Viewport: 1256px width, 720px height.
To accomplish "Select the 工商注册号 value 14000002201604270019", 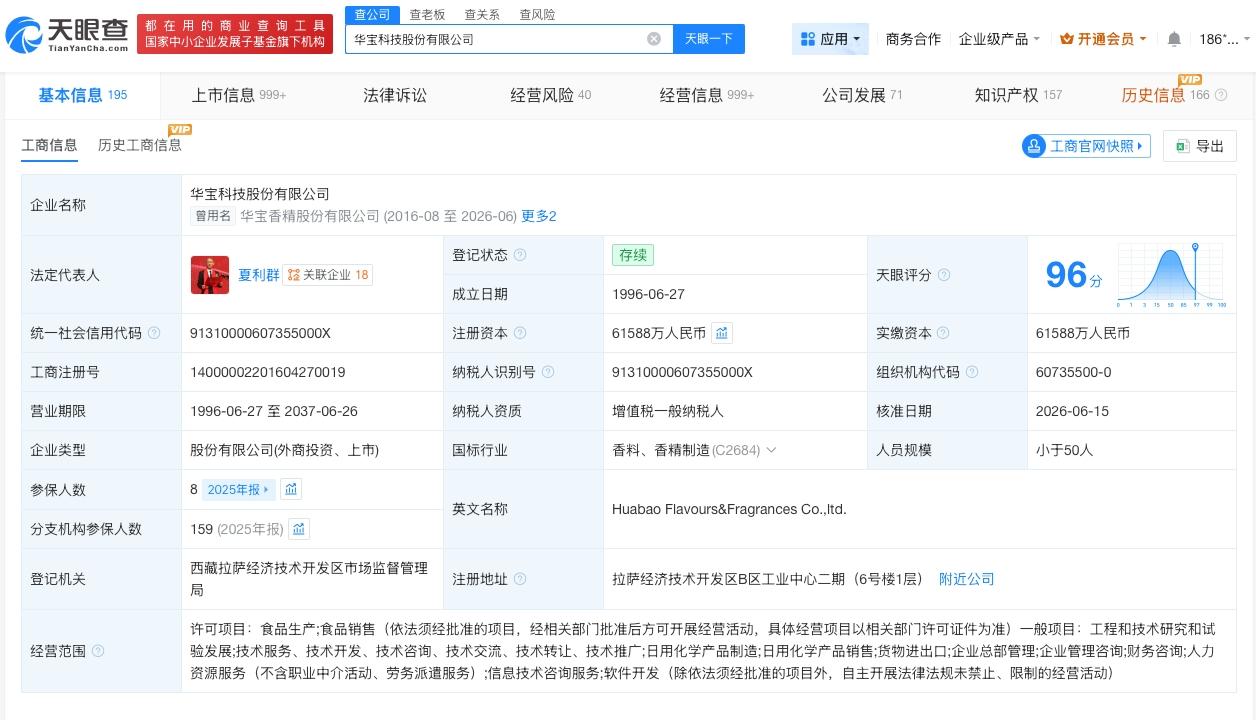I will tap(267, 372).
